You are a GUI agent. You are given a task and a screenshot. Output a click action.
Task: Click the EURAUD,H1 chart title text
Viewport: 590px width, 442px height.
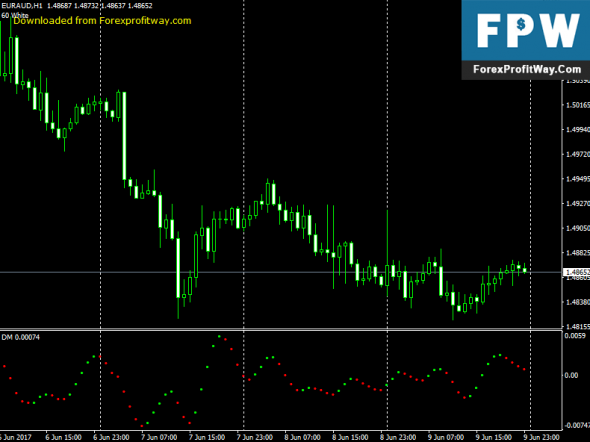(x=22, y=6)
